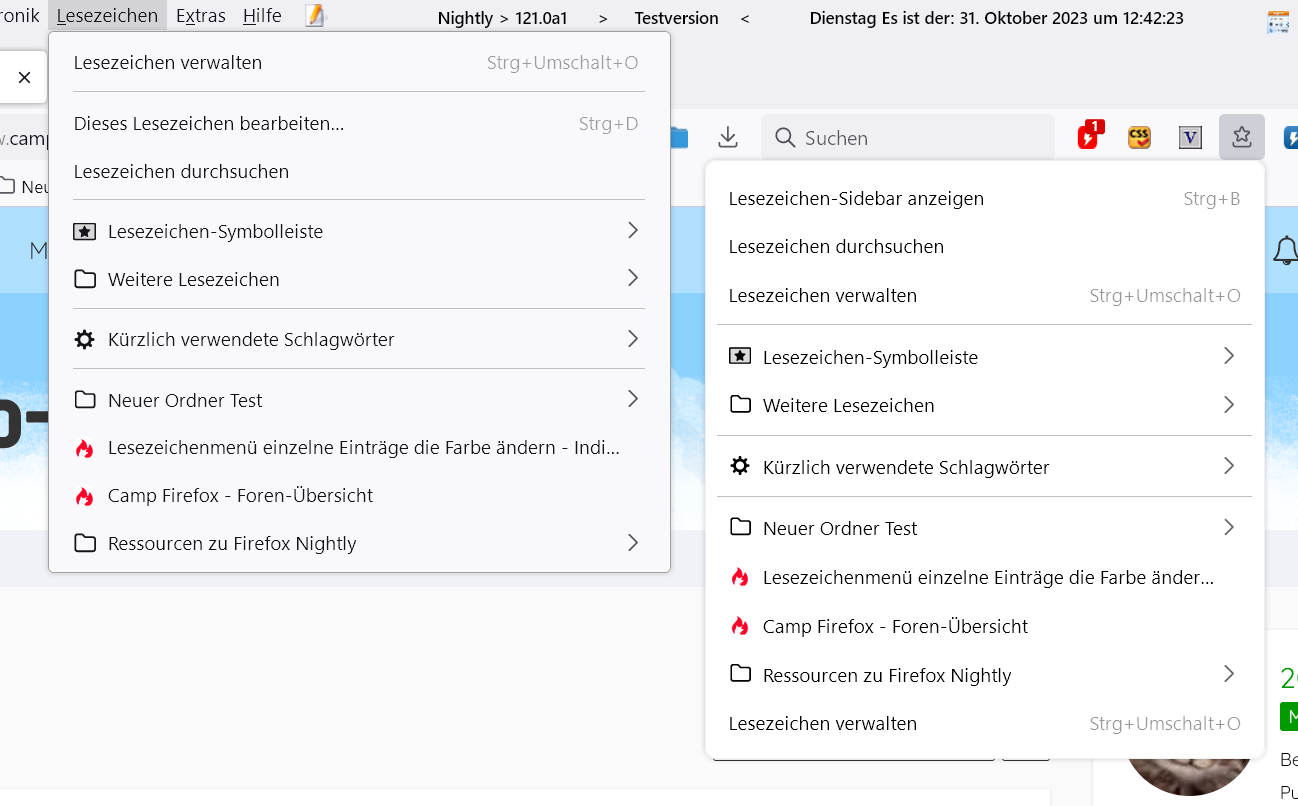Click the magnifier icon in the search box

point(785,138)
